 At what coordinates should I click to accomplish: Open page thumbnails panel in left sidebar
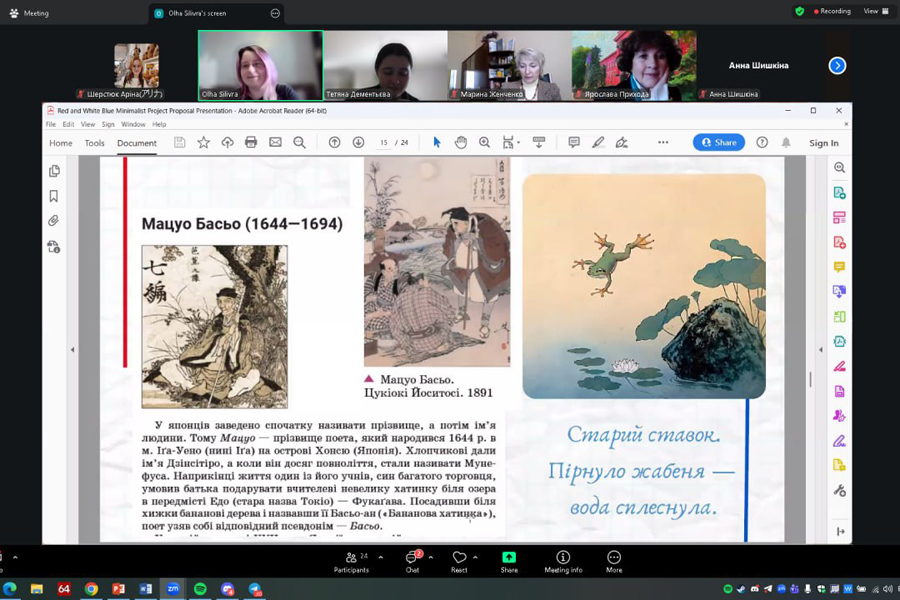[x=54, y=171]
